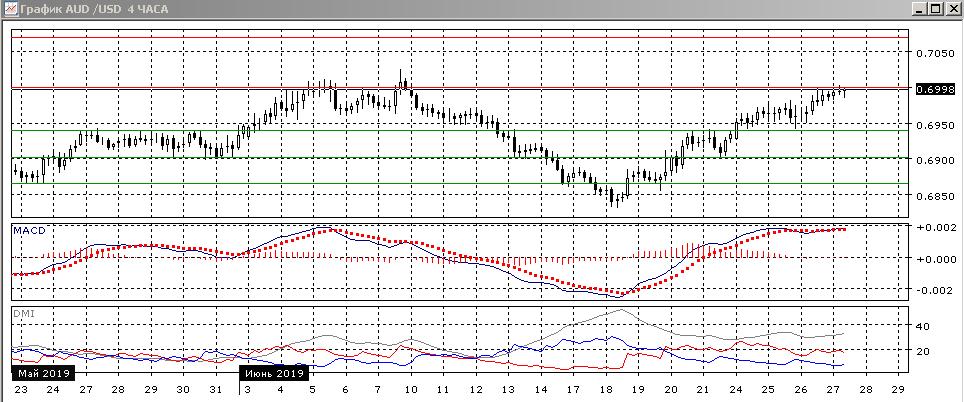Maximize the AUD/USD chart window
This screenshot has width=964, height=402.
(936, 9)
